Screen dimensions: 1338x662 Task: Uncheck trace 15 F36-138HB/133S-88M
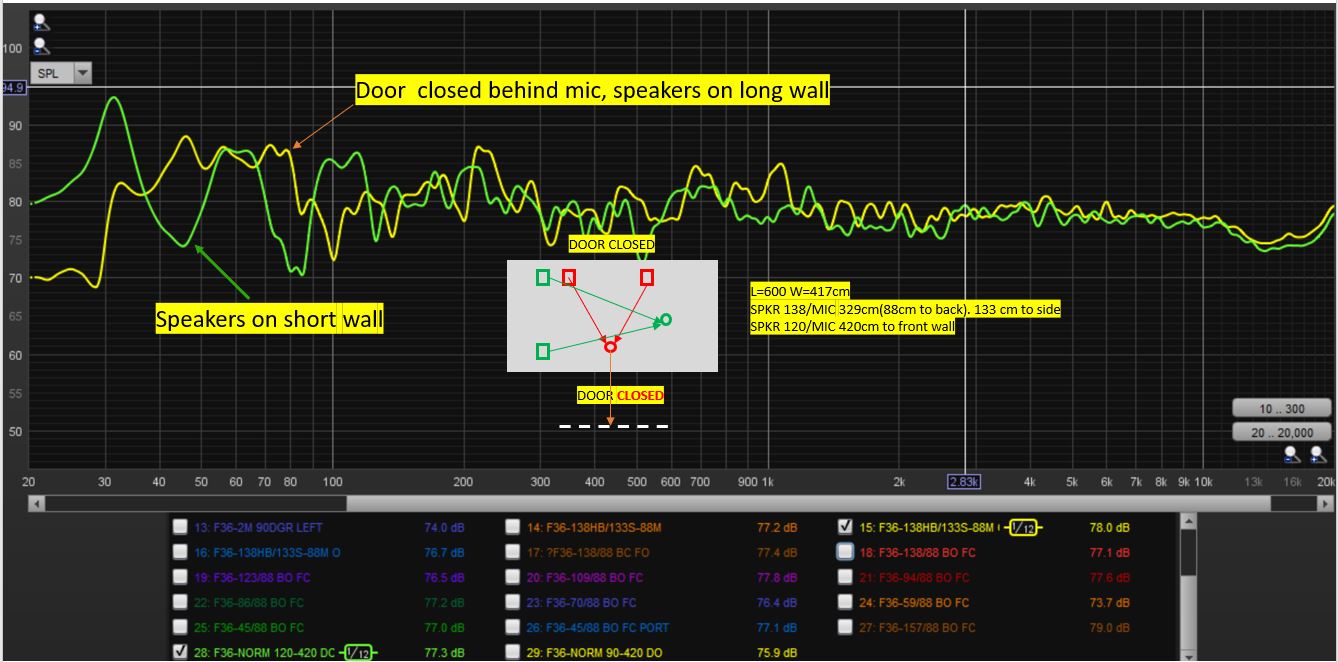click(x=845, y=526)
